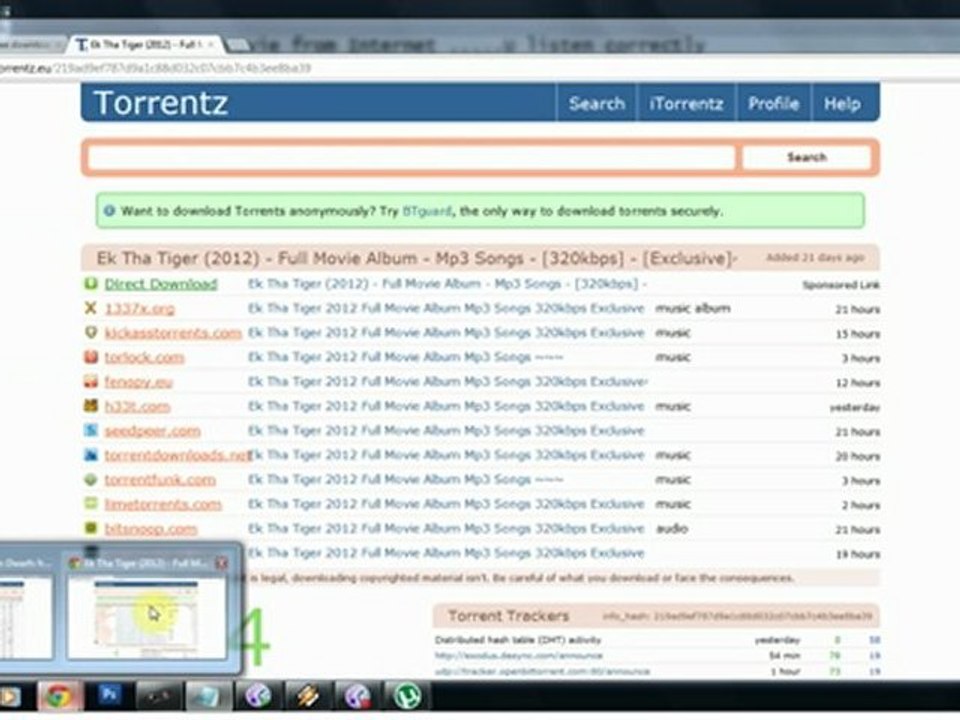Click the green Direct Download row icon
Screen dimensions: 960x720
pos(91,283)
